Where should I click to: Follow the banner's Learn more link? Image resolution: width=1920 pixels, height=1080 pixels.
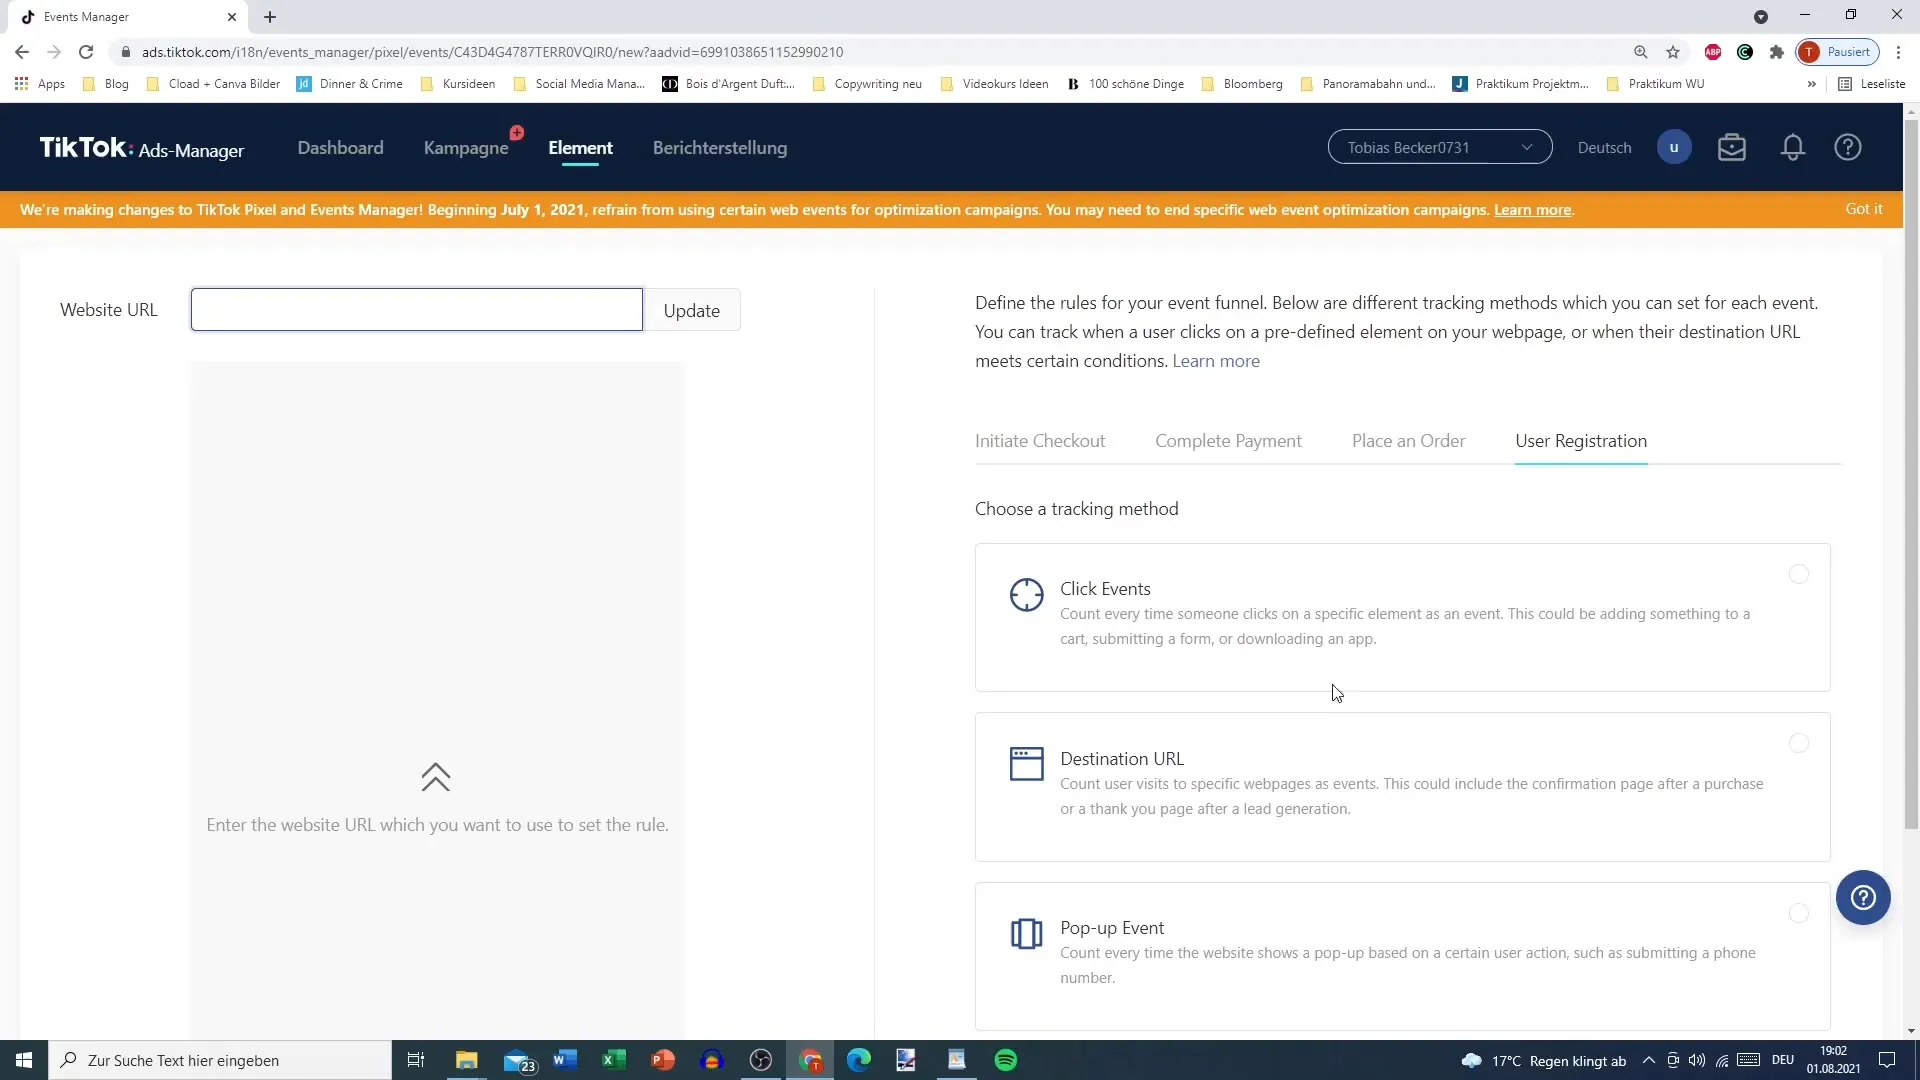tap(1532, 210)
